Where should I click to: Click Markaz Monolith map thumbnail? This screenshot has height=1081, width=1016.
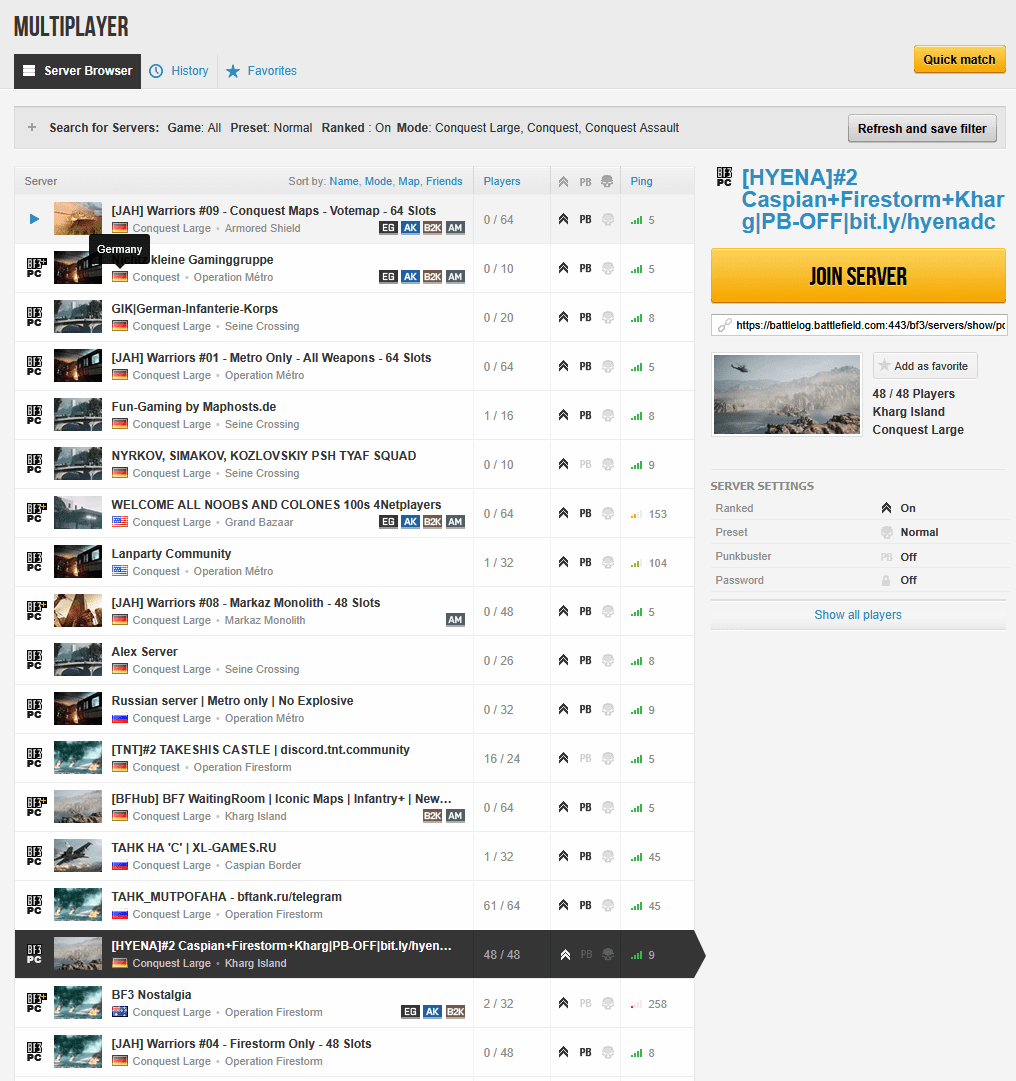(x=78, y=611)
